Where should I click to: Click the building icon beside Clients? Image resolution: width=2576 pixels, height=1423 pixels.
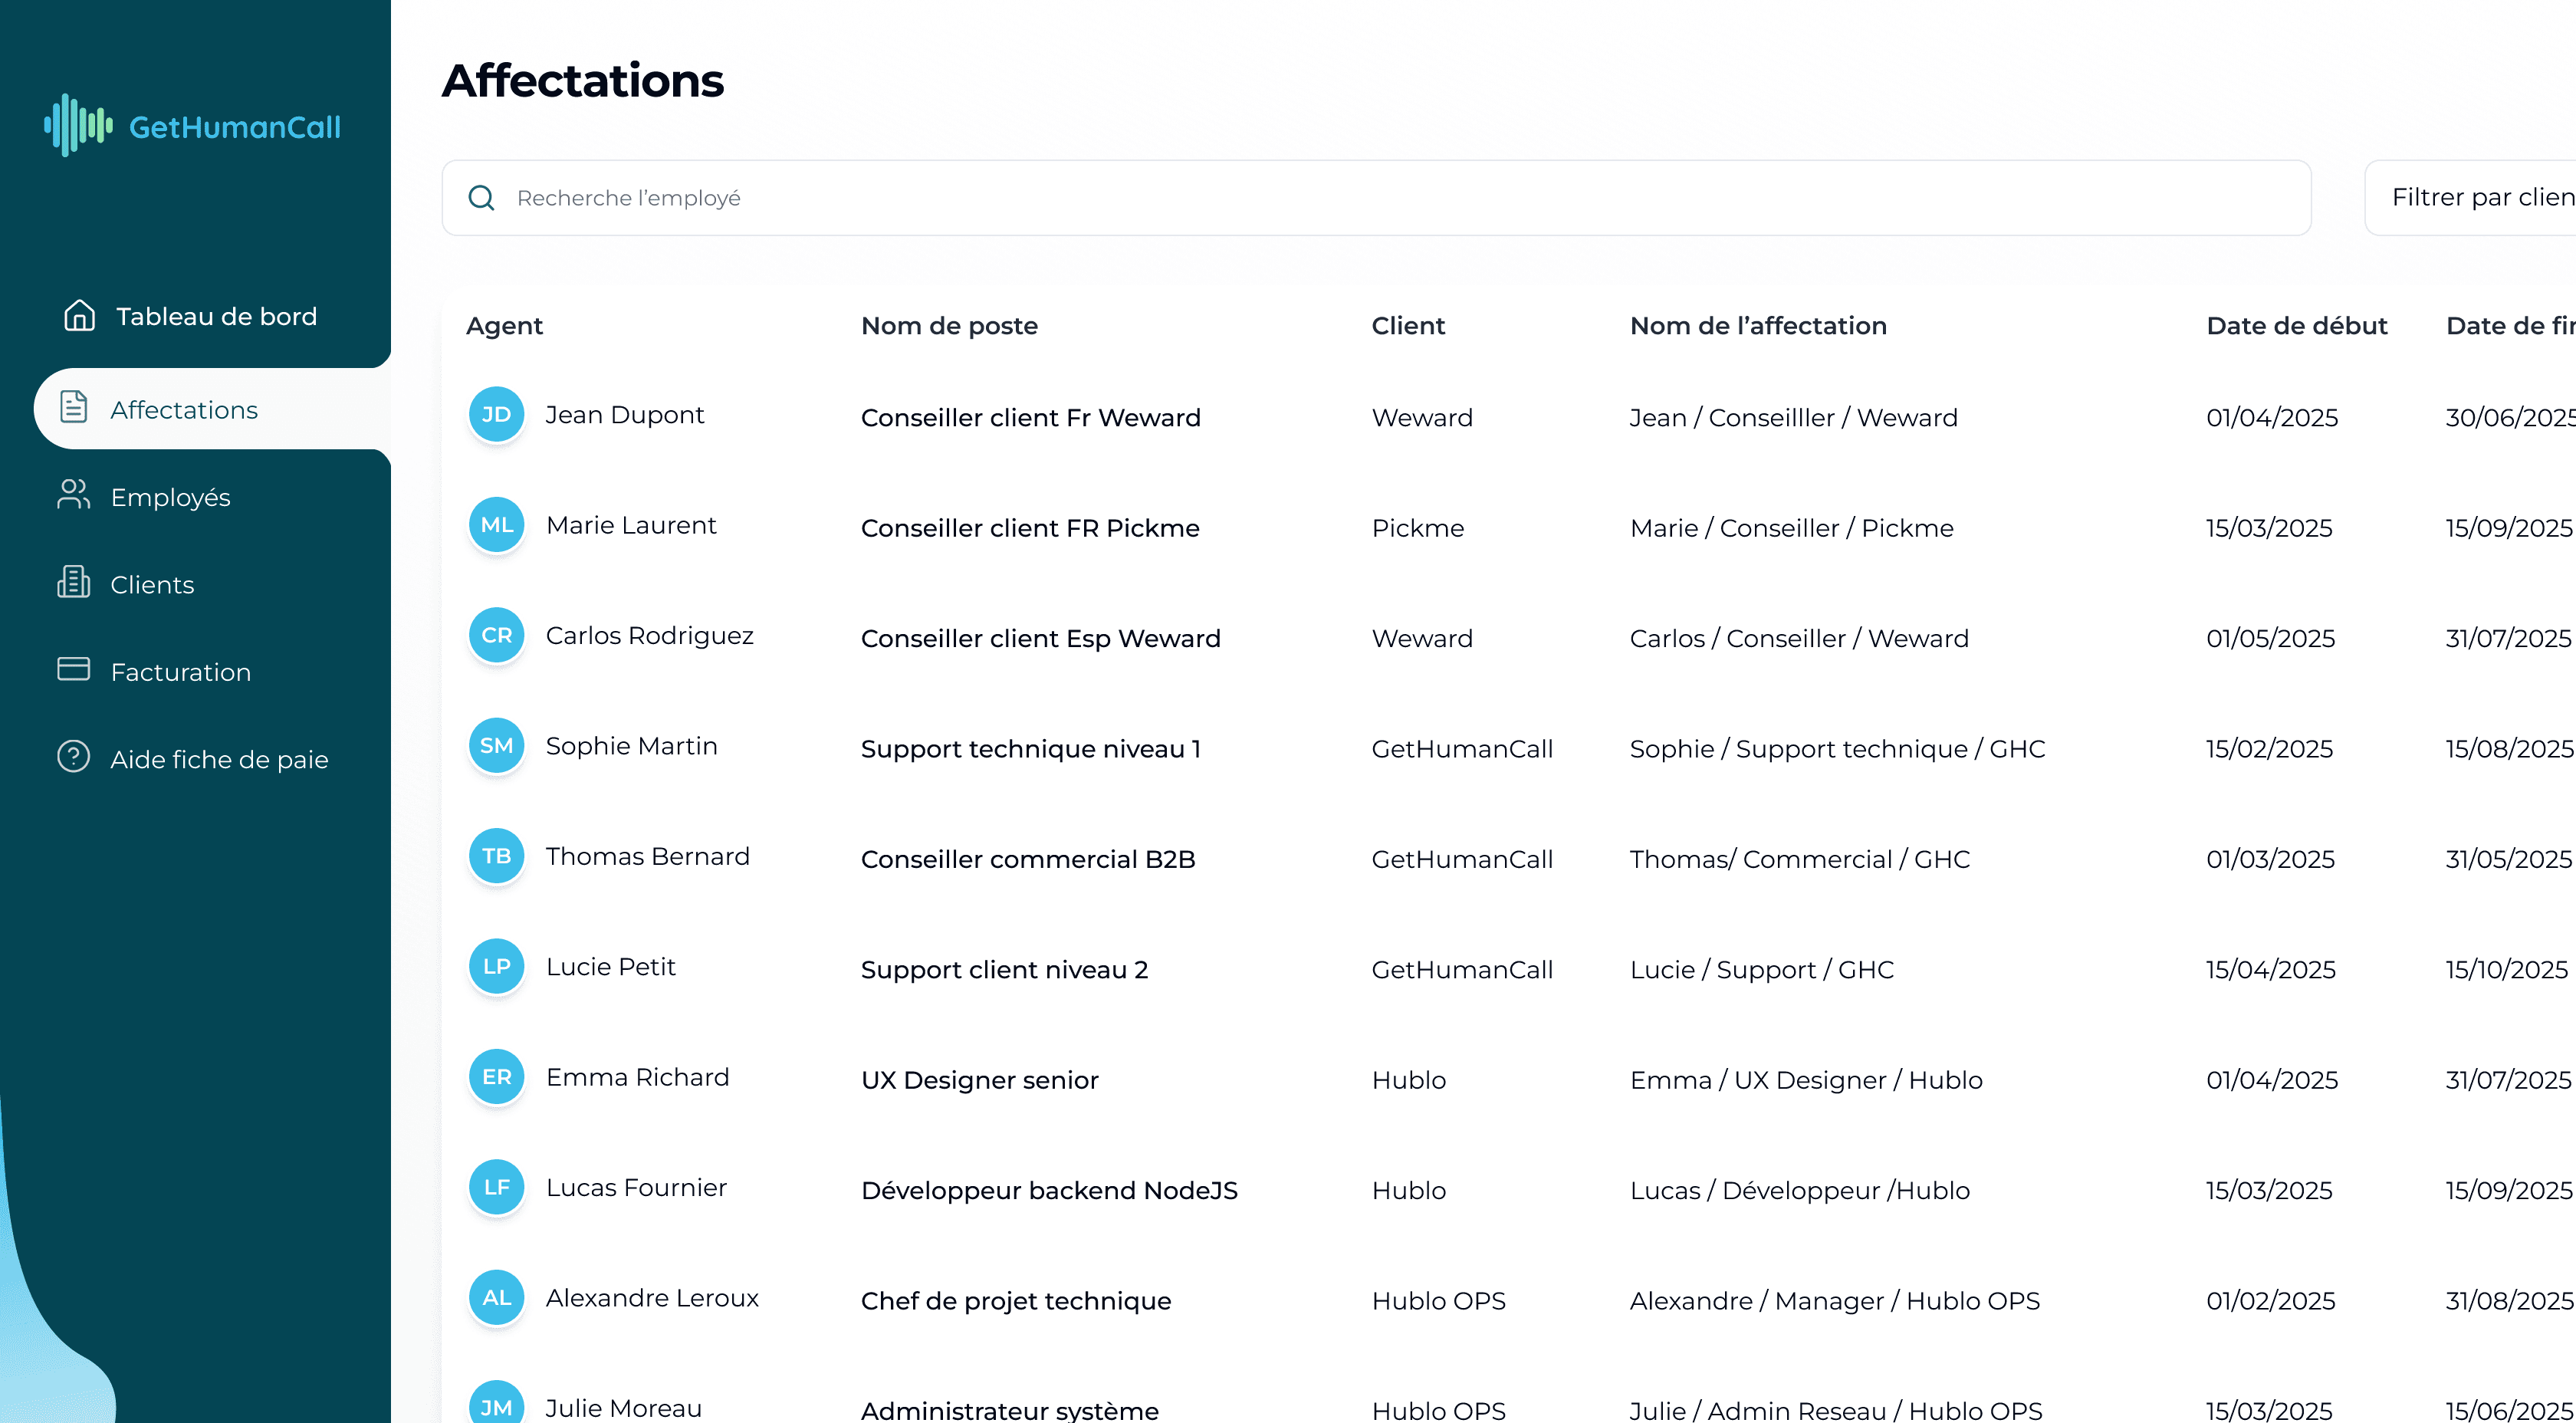(x=73, y=582)
